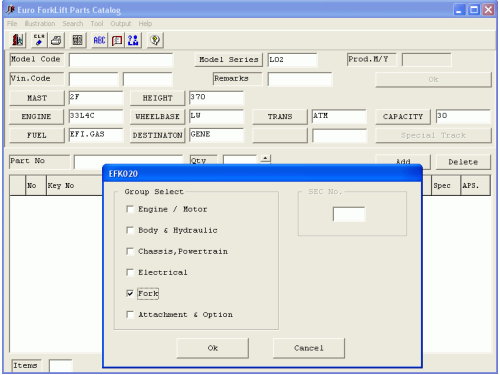This screenshot has width=500, height=375.
Task: Open the Illustration menu
Action: point(40,24)
